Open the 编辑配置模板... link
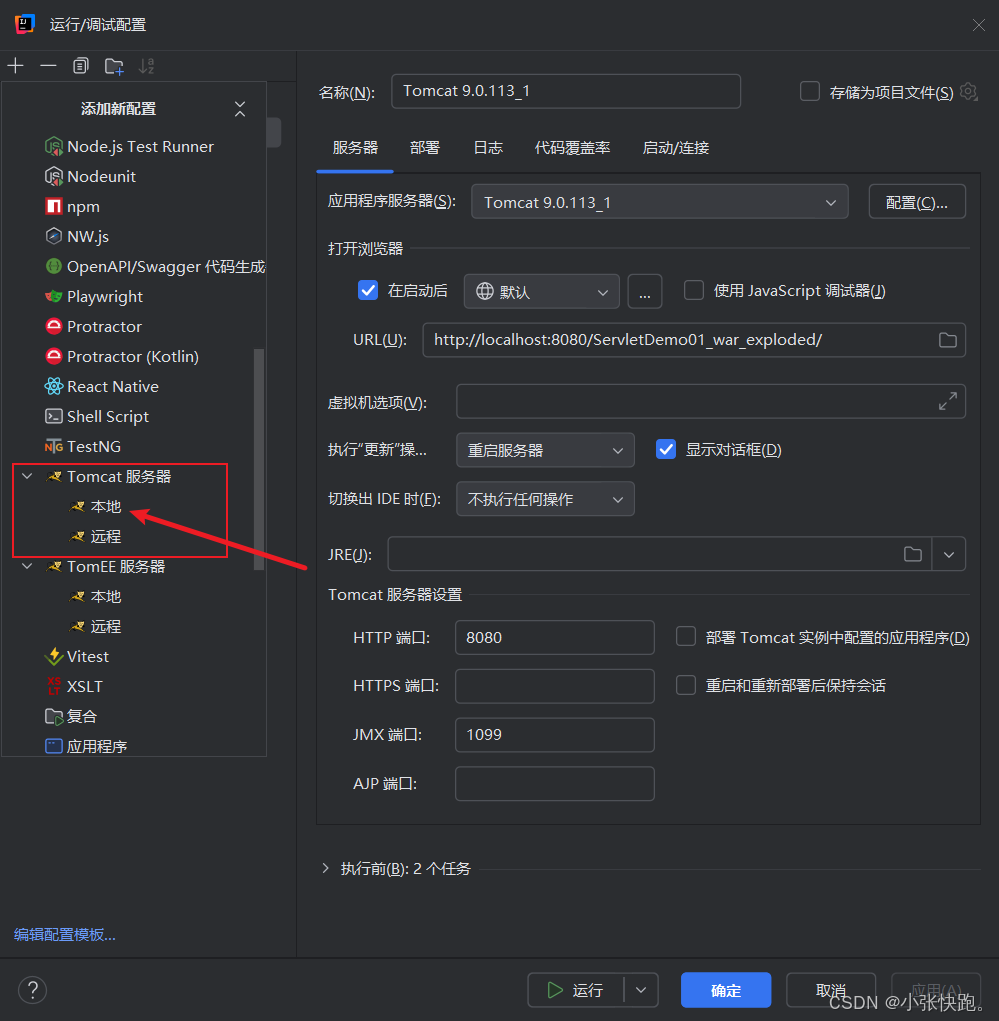The image size is (999, 1021). click(65, 935)
